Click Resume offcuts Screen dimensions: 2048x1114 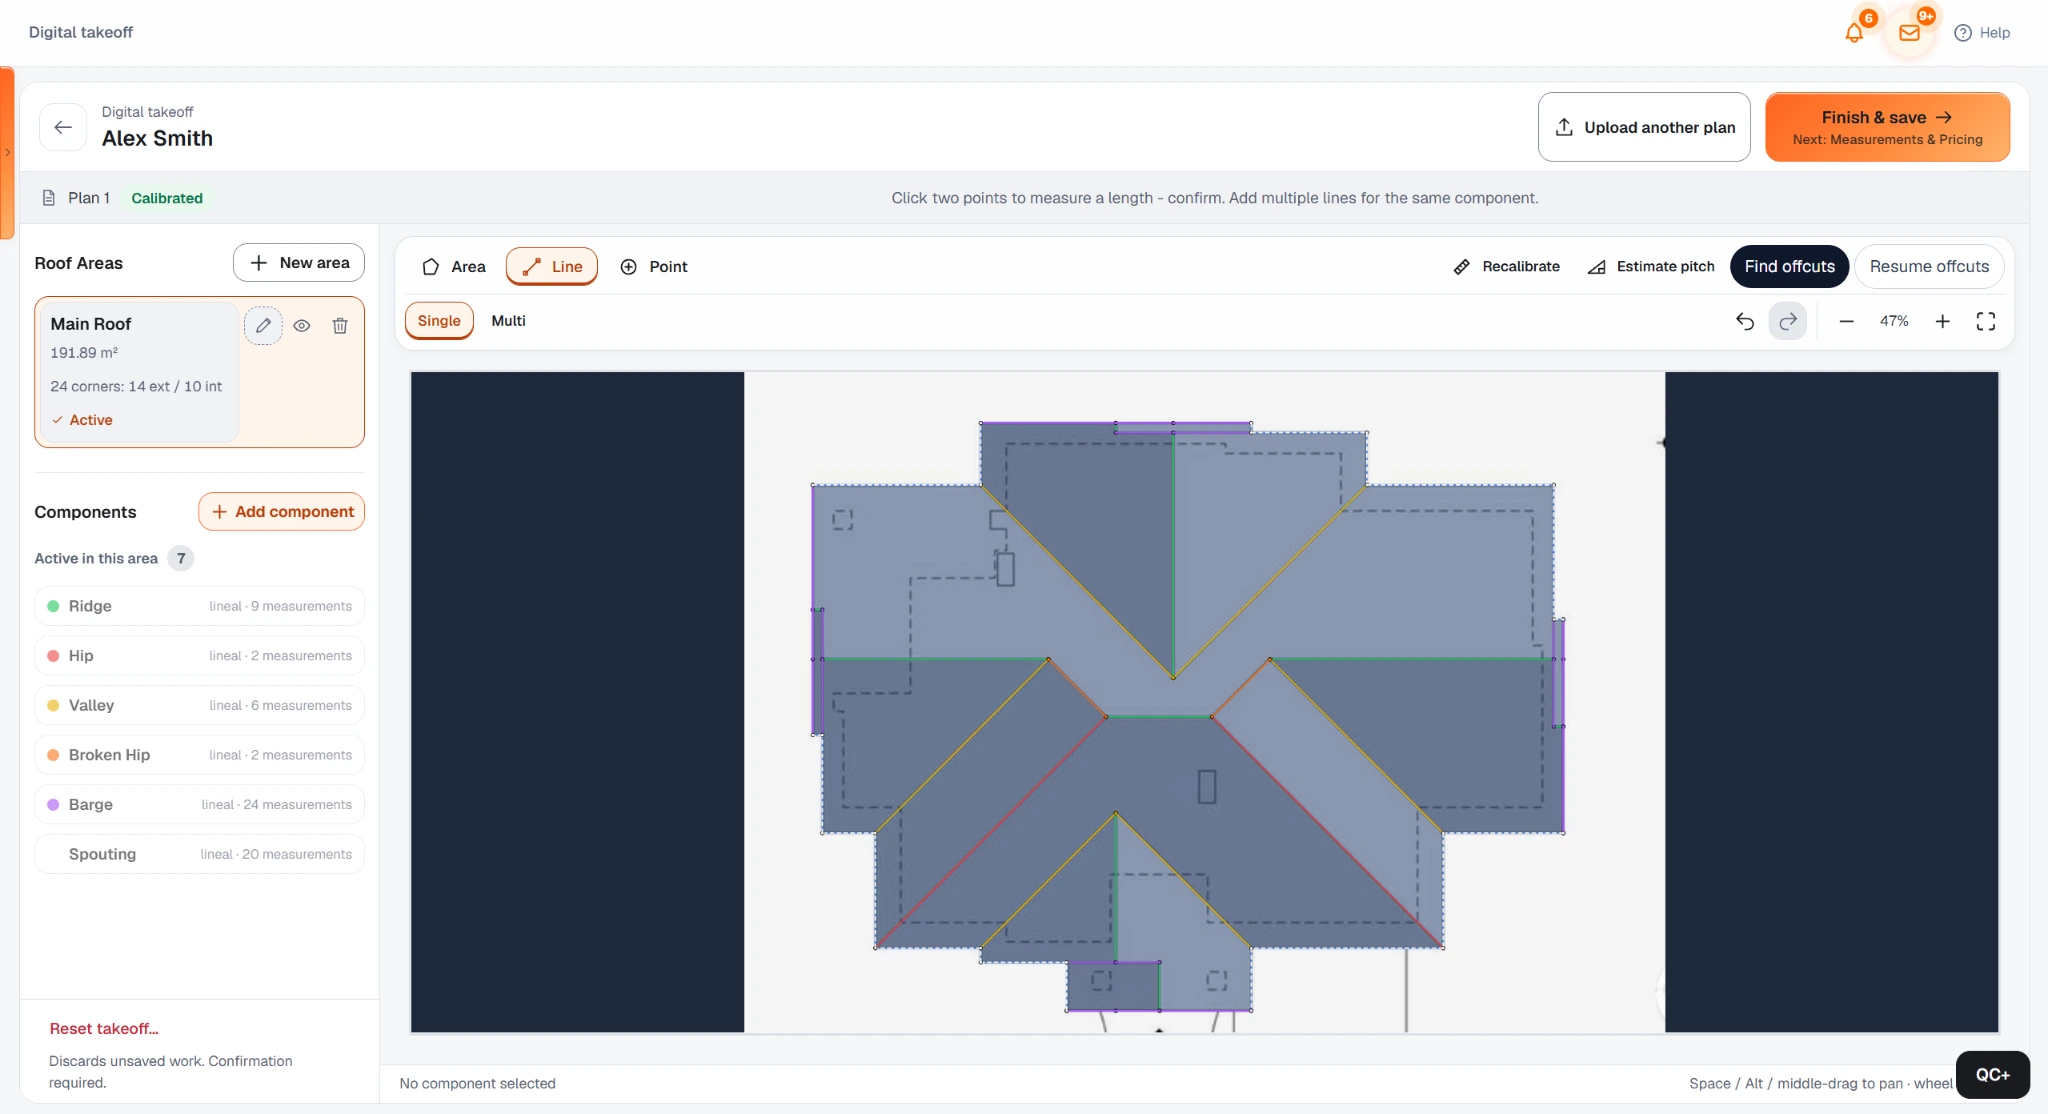(x=1929, y=266)
